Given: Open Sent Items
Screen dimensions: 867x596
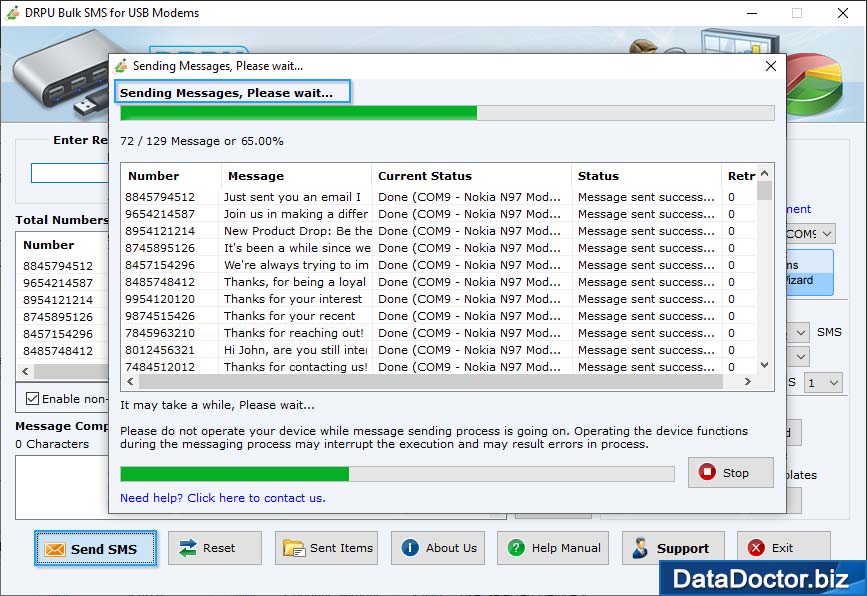Looking at the screenshot, I should (x=326, y=548).
